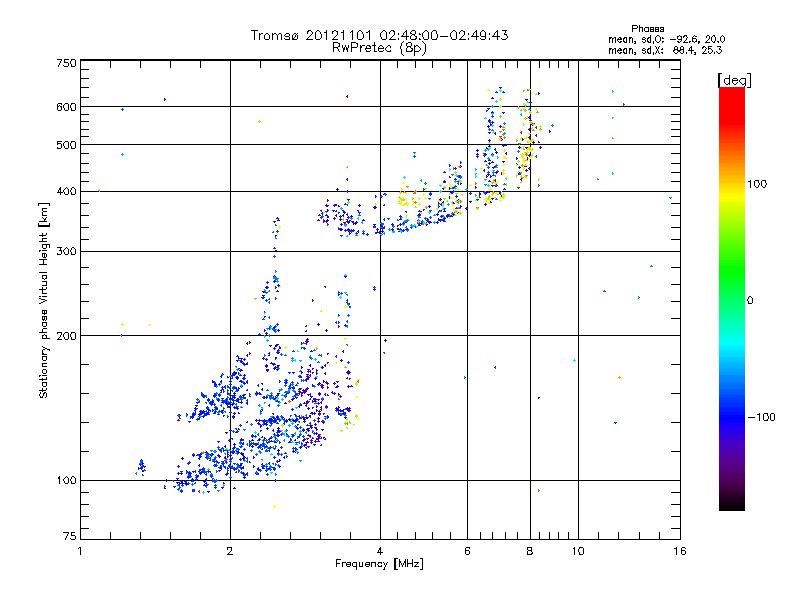The width and height of the screenshot is (800, 600).
Task: Click the 'Stationary phase Virtual Height [km]' axis label
Action: pos(44,300)
